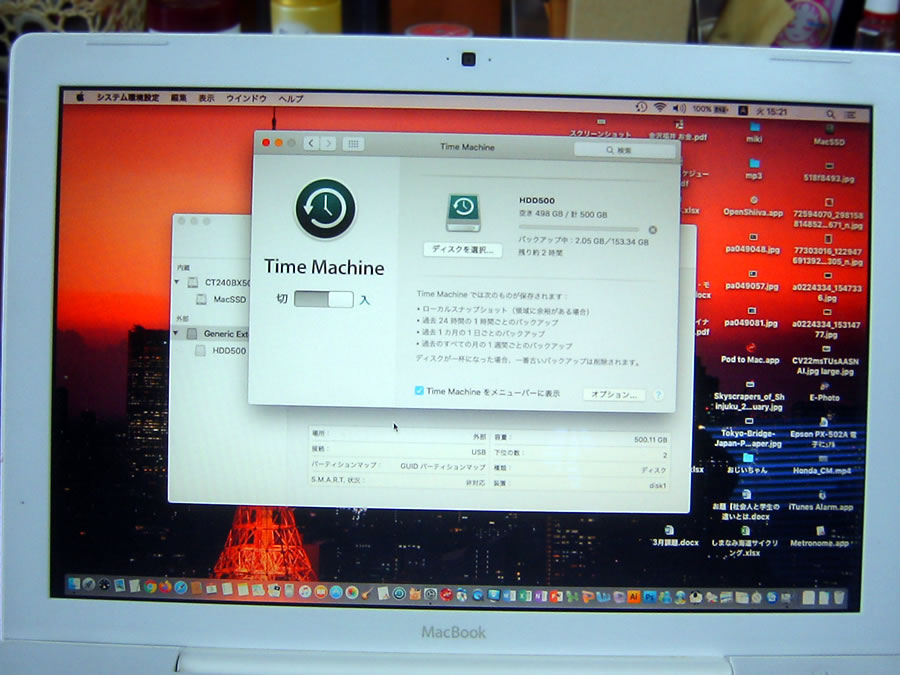The height and width of the screenshot is (675, 900).
Task: Toggle Time Machine menu bar display checkbox
Action: click(419, 390)
